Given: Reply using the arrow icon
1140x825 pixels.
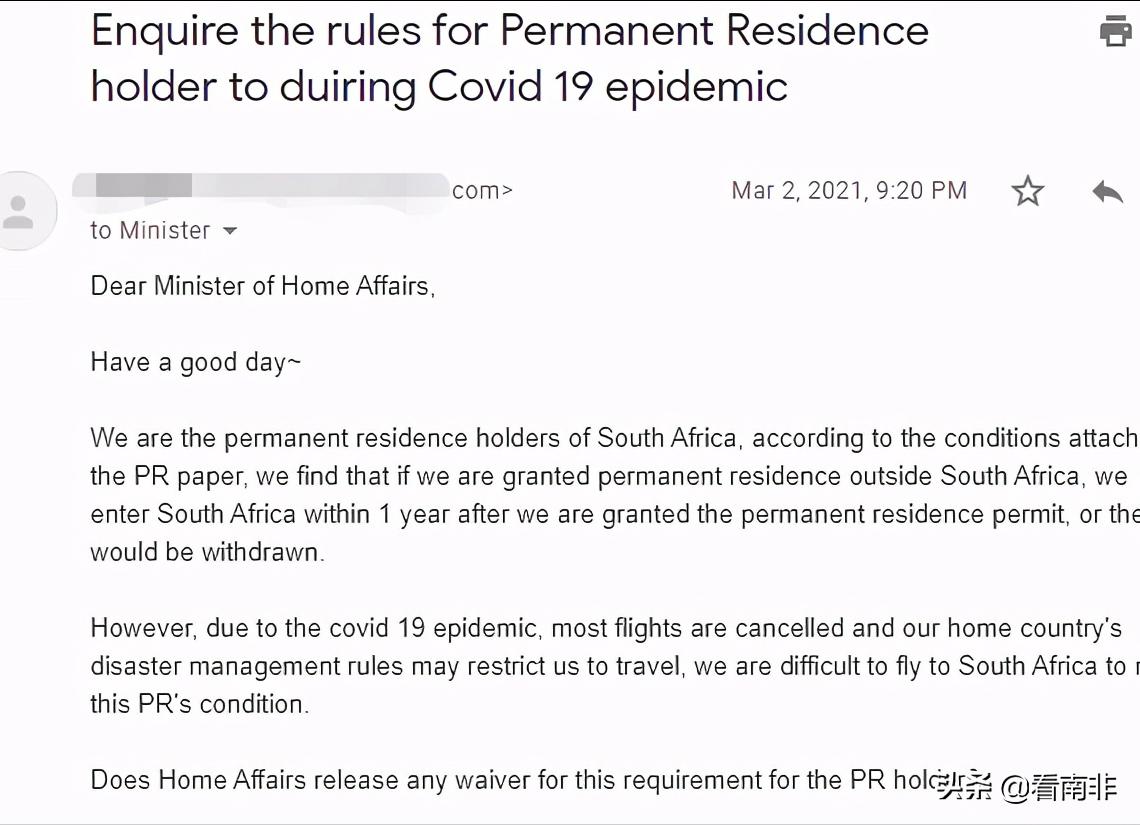Looking at the screenshot, I should 1107,190.
